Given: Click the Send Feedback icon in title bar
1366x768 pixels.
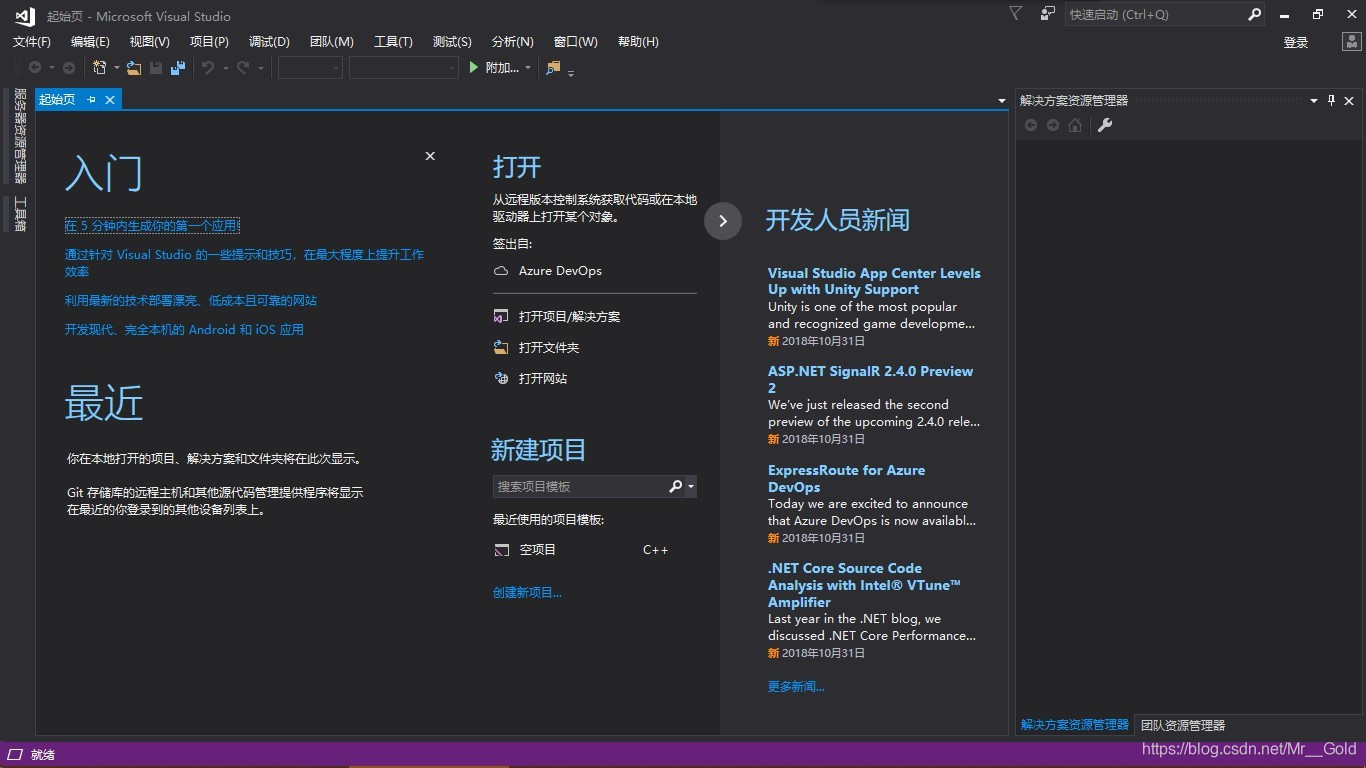Looking at the screenshot, I should (x=1047, y=14).
